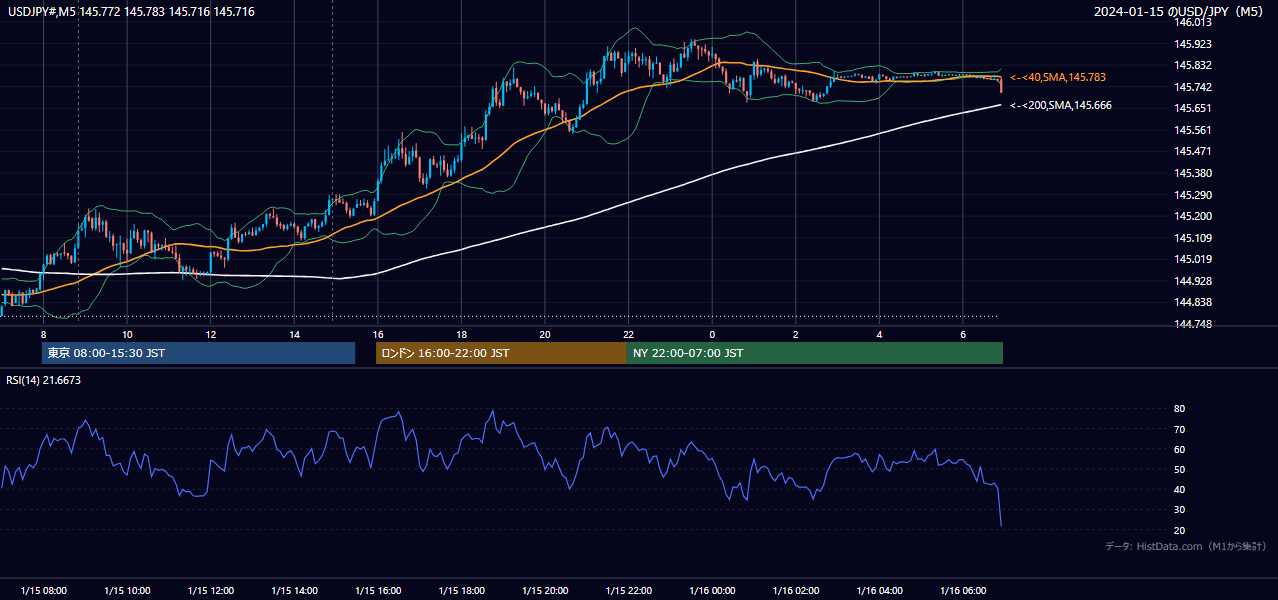The image size is (1278, 600).
Task: Click price axis value 144.928
Action: point(1193,281)
